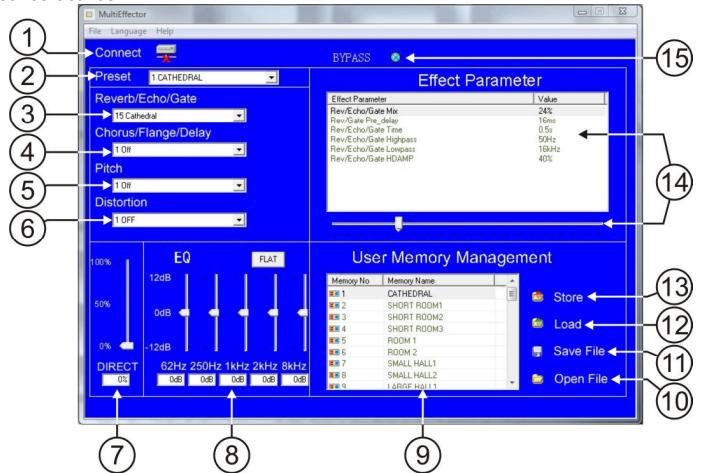
Task: Click the Value column header
Action: coord(569,99)
